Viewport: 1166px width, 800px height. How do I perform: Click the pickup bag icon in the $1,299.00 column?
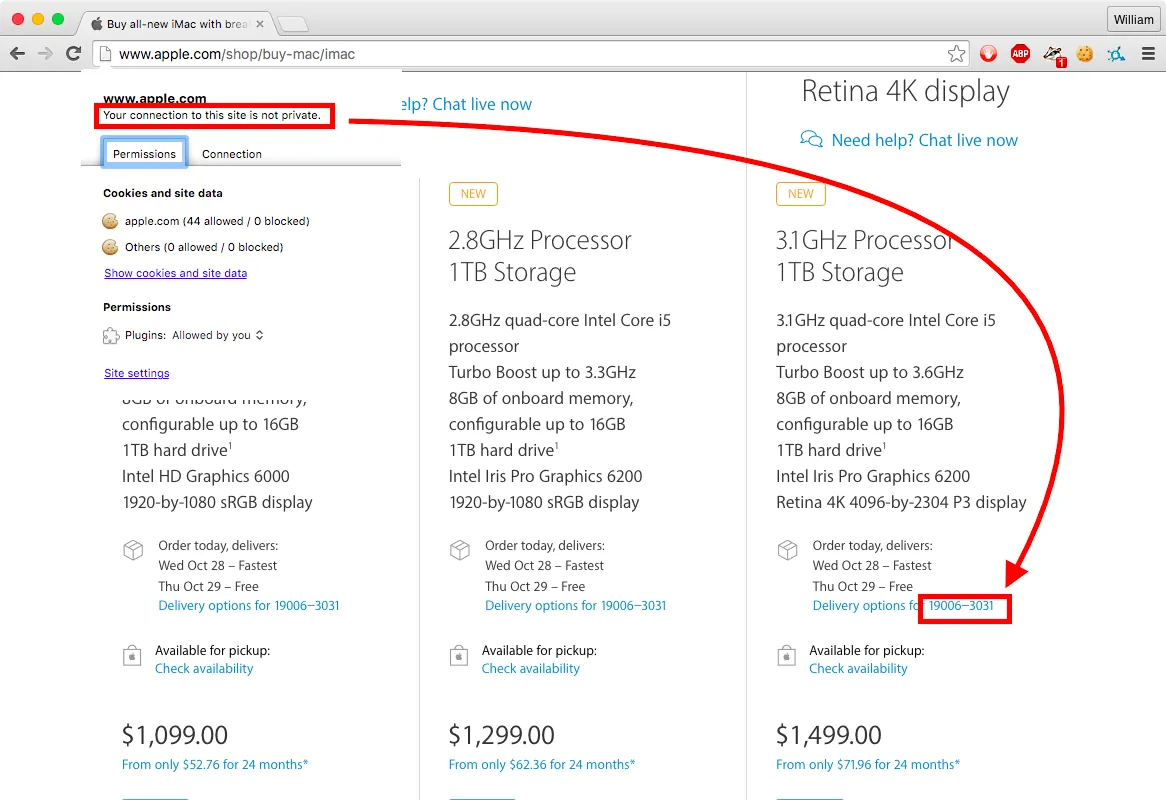pyautogui.click(x=460, y=656)
